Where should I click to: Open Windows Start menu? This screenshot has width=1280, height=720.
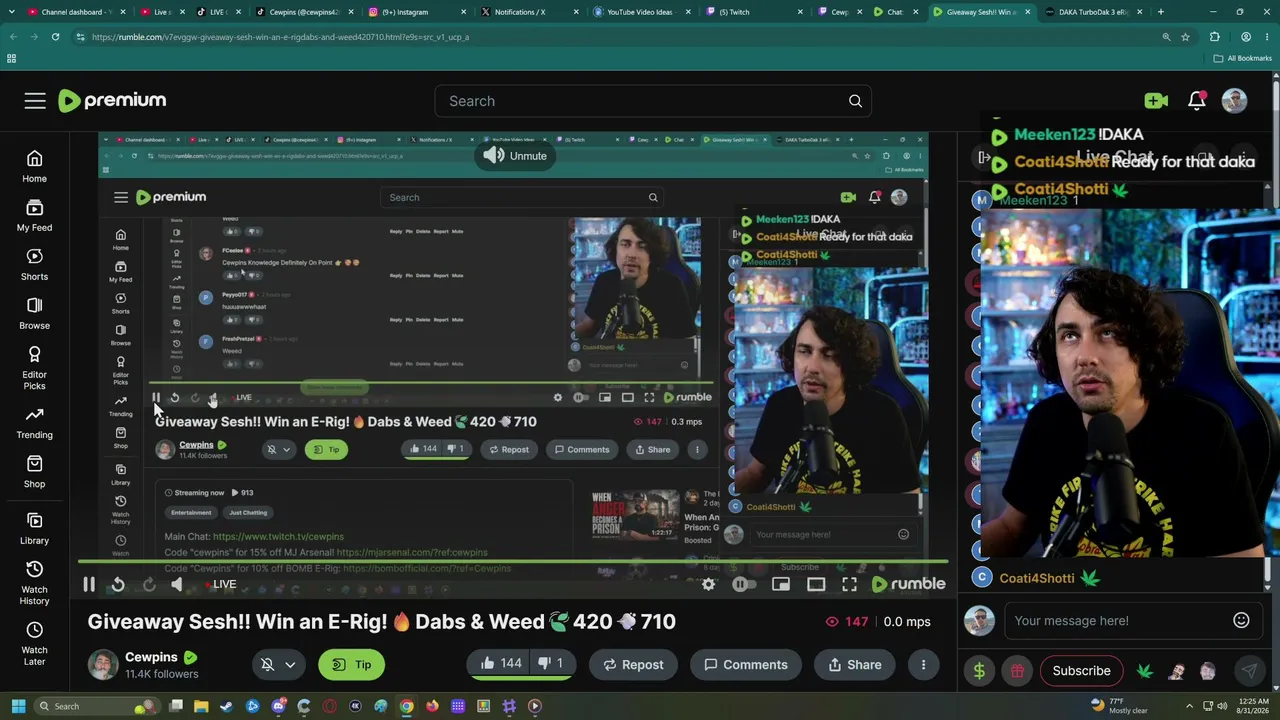[x=18, y=706]
